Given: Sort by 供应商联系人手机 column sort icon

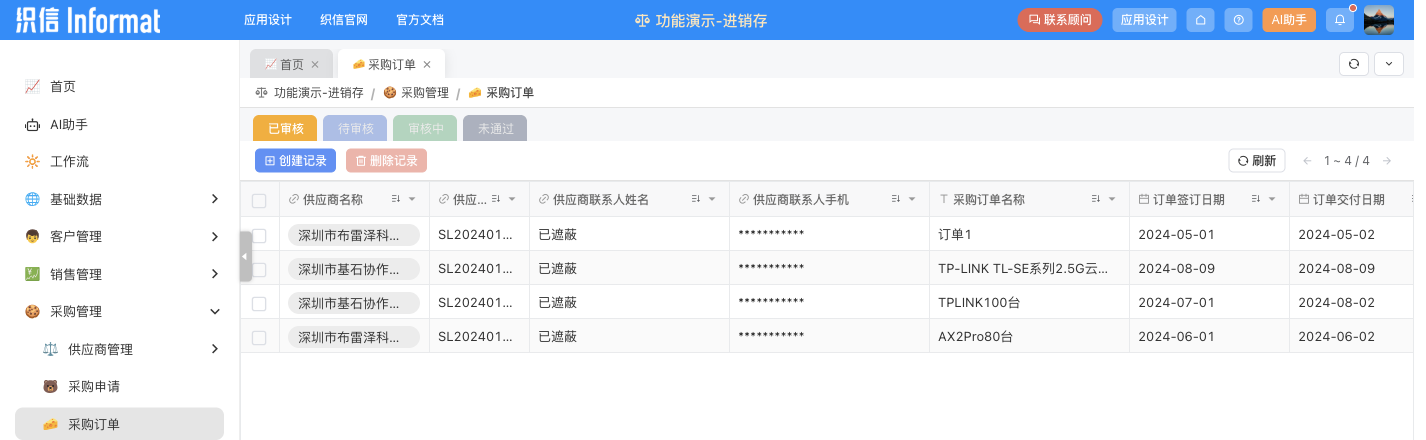Looking at the screenshot, I should pos(896,199).
